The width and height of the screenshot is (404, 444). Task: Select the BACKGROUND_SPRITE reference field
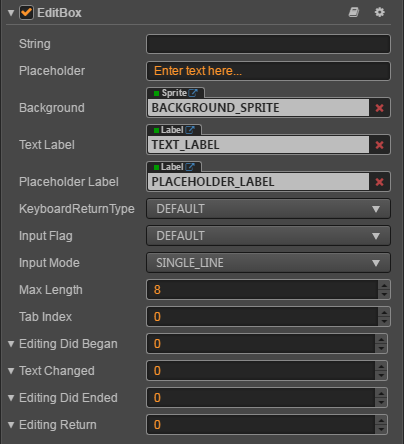pyautogui.click(x=258, y=108)
